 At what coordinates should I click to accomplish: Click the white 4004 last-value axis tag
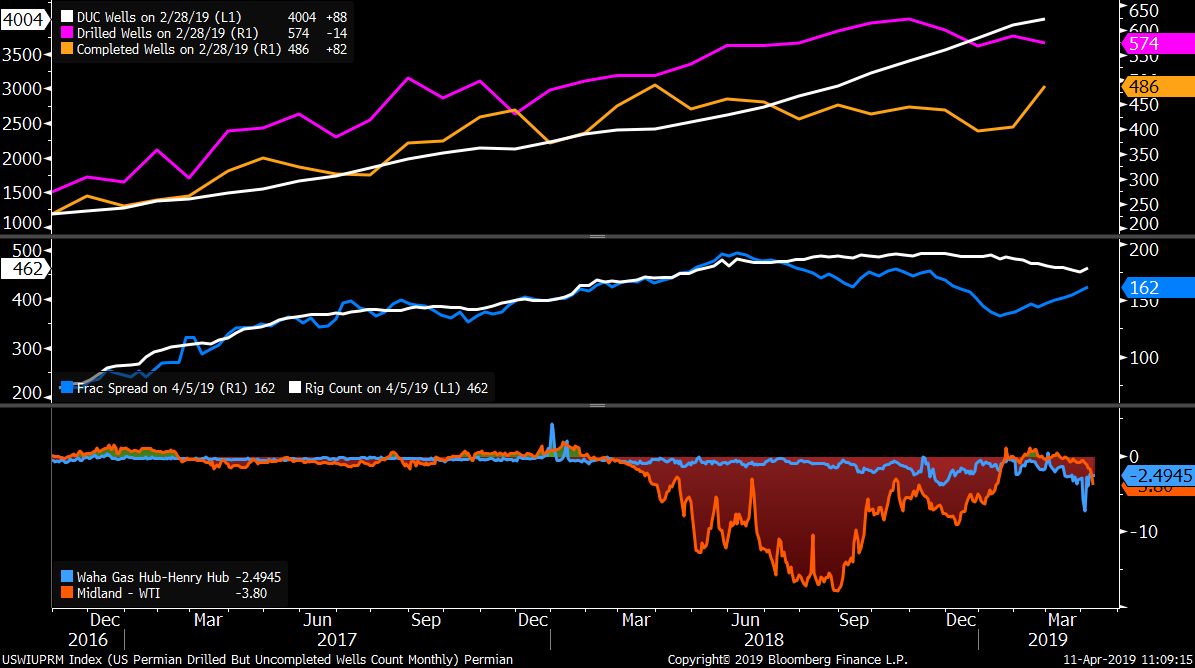tap(24, 19)
